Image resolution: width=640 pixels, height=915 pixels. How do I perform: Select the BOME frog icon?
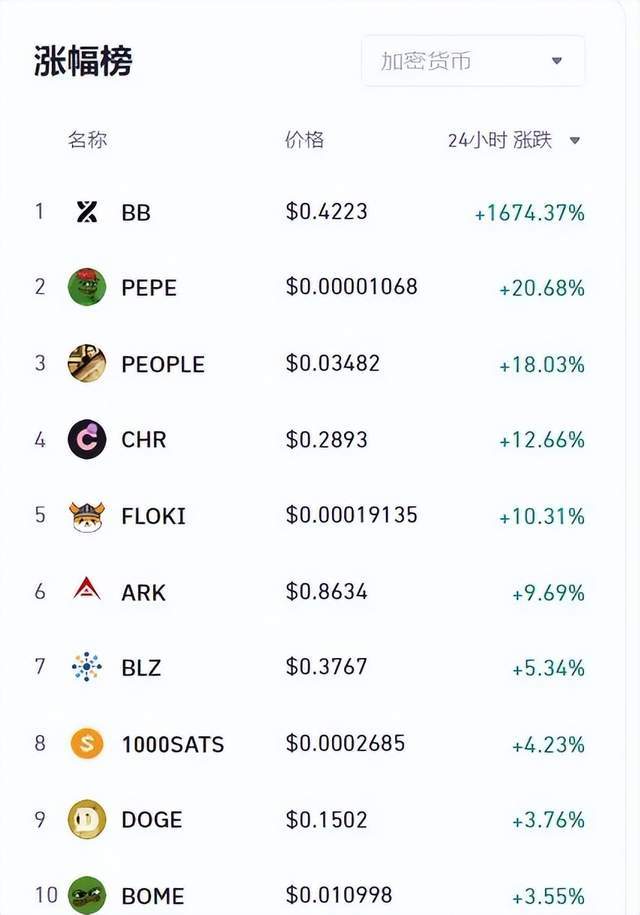pyautogui.click(x=87, y=895)
